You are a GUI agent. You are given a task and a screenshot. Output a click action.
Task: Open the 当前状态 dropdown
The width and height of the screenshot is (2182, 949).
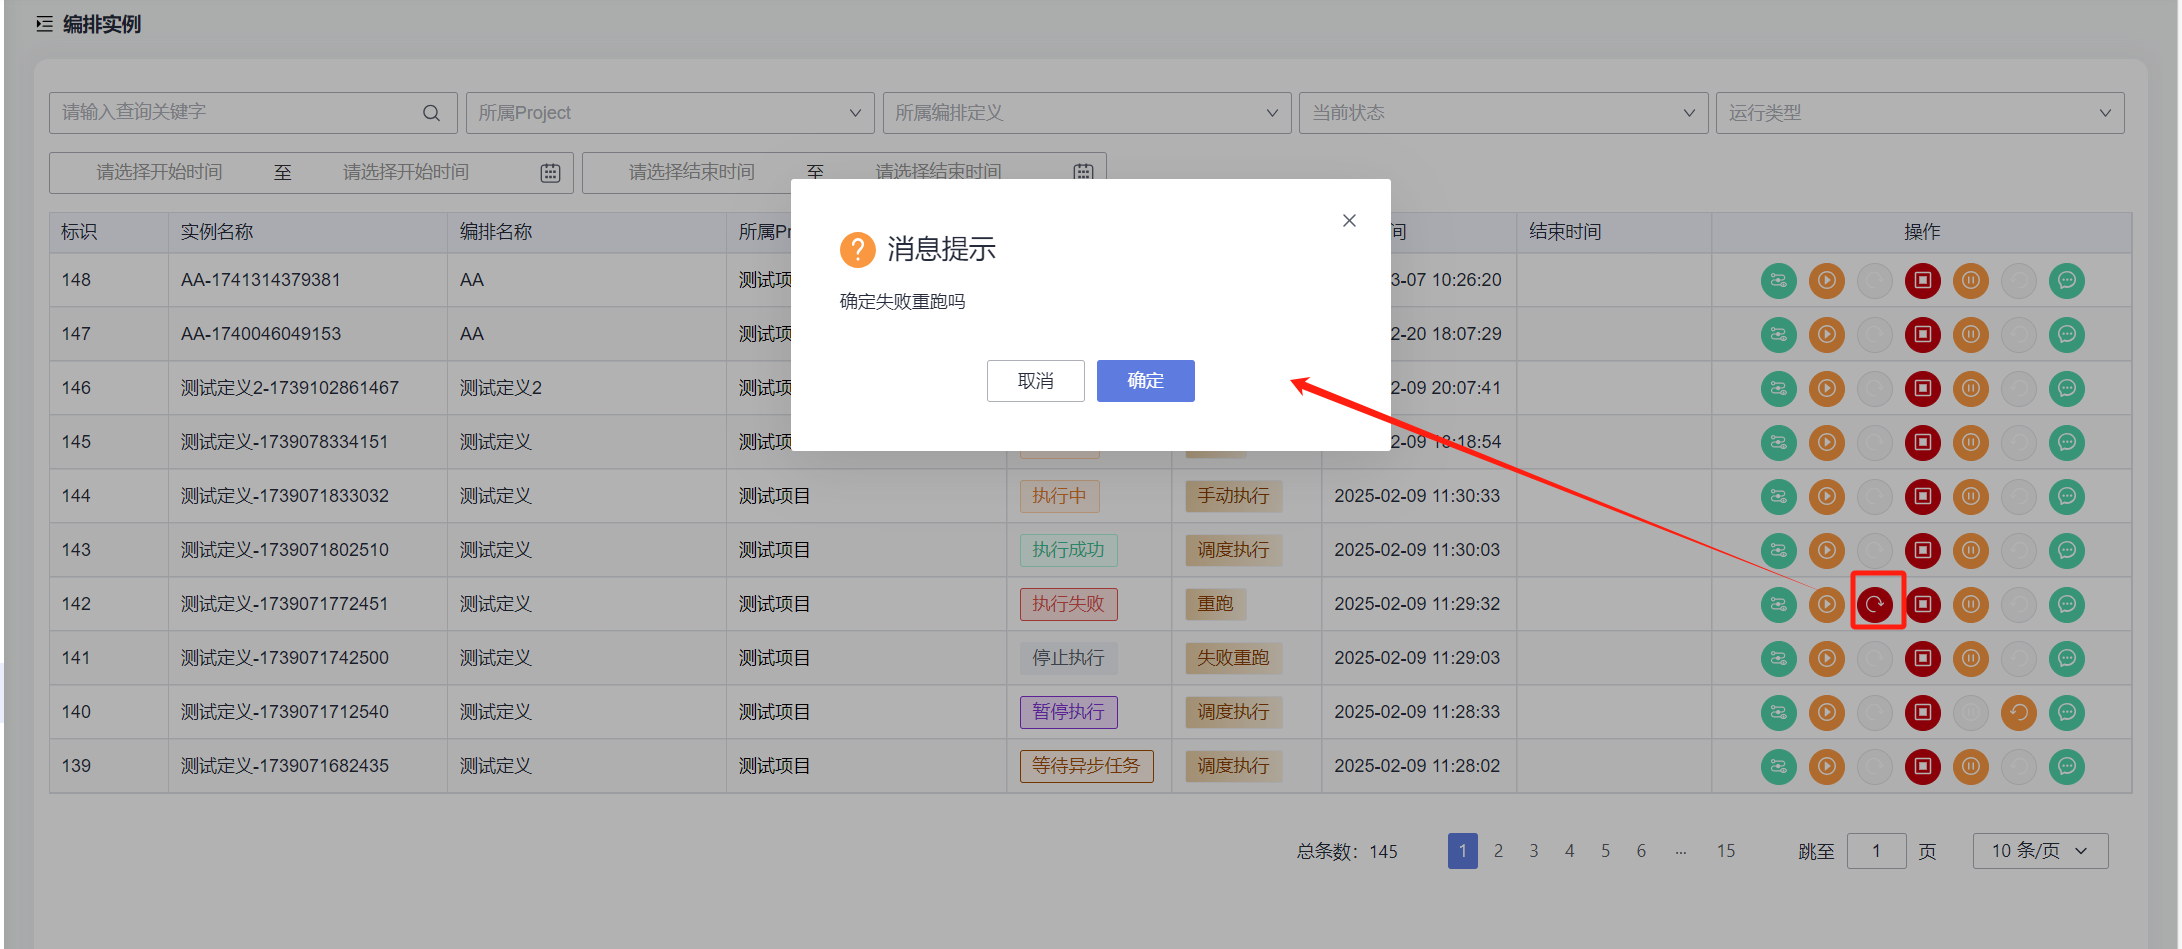[1503, 113]
